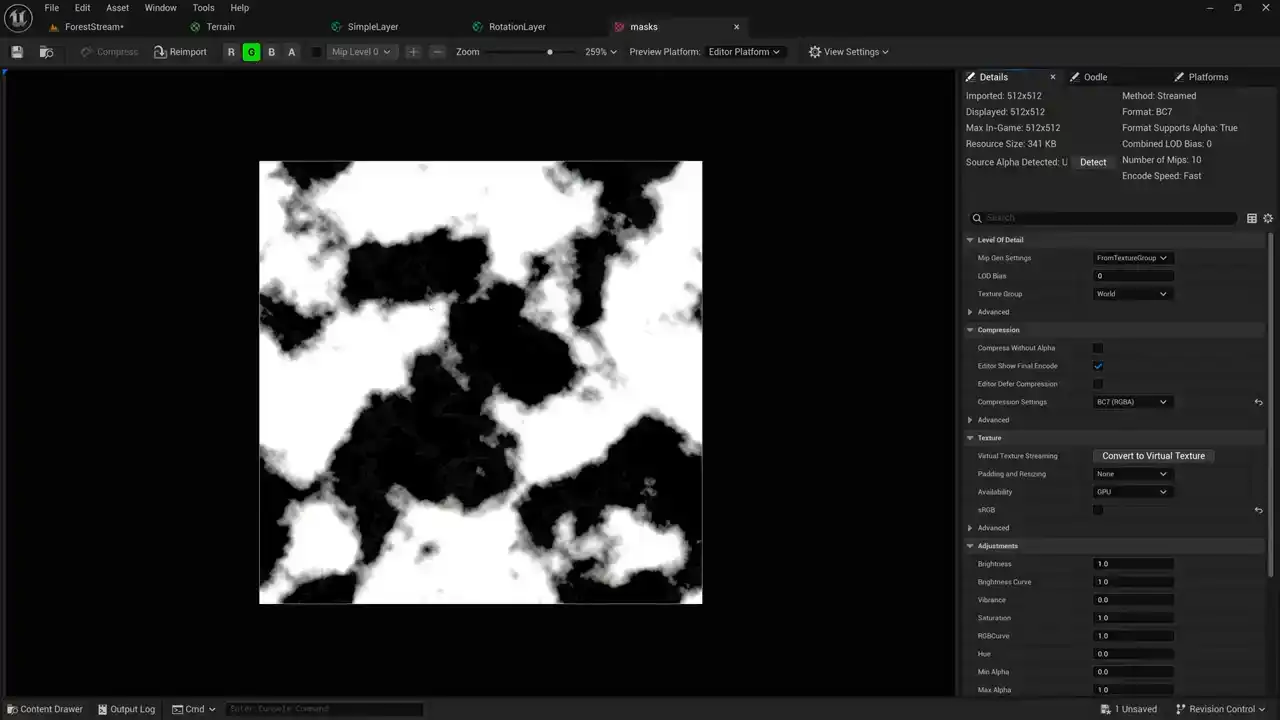Reset Compression Settings to default arrow
This screenshot has width=1280, height=720.
coord(1258,402)
